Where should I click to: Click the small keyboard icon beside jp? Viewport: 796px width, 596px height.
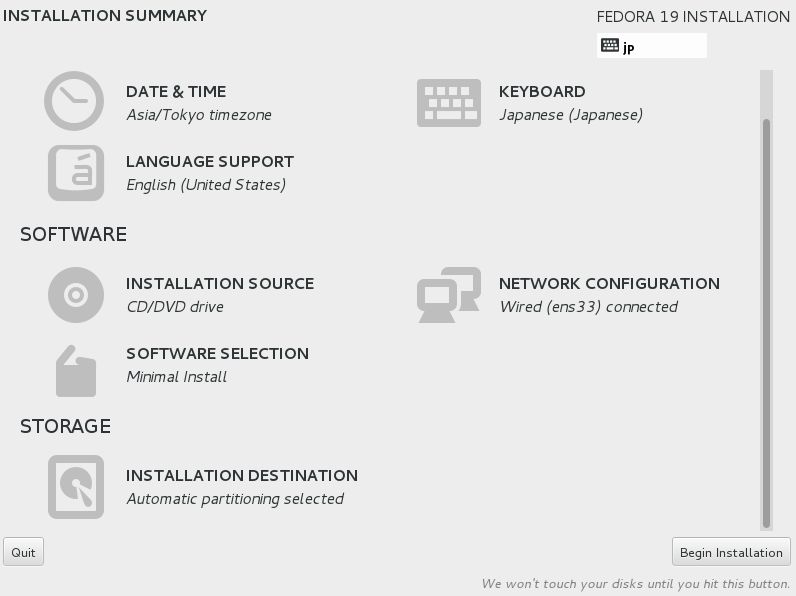click(x=610, y=45)
